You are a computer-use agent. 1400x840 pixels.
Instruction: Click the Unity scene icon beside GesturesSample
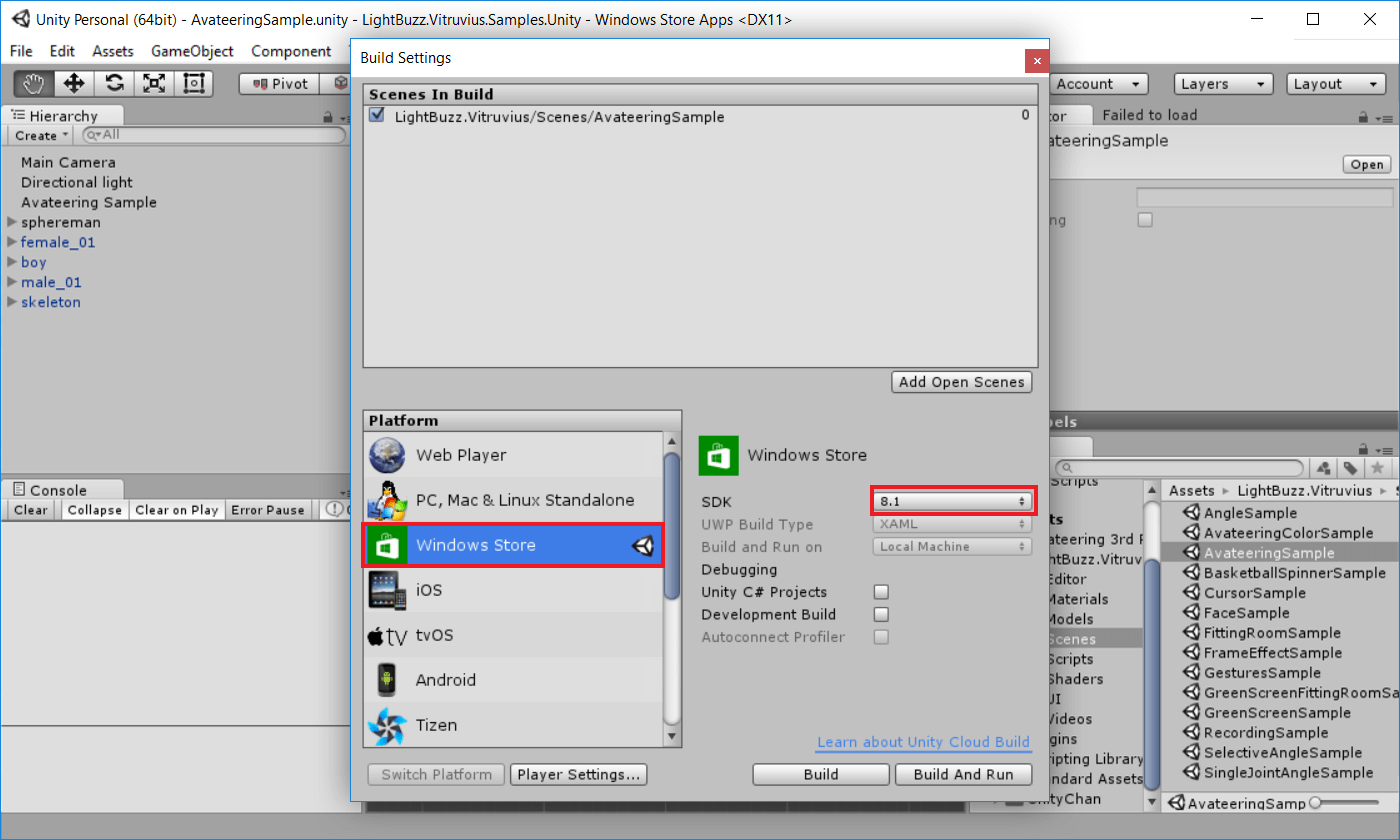[1192, 673]
